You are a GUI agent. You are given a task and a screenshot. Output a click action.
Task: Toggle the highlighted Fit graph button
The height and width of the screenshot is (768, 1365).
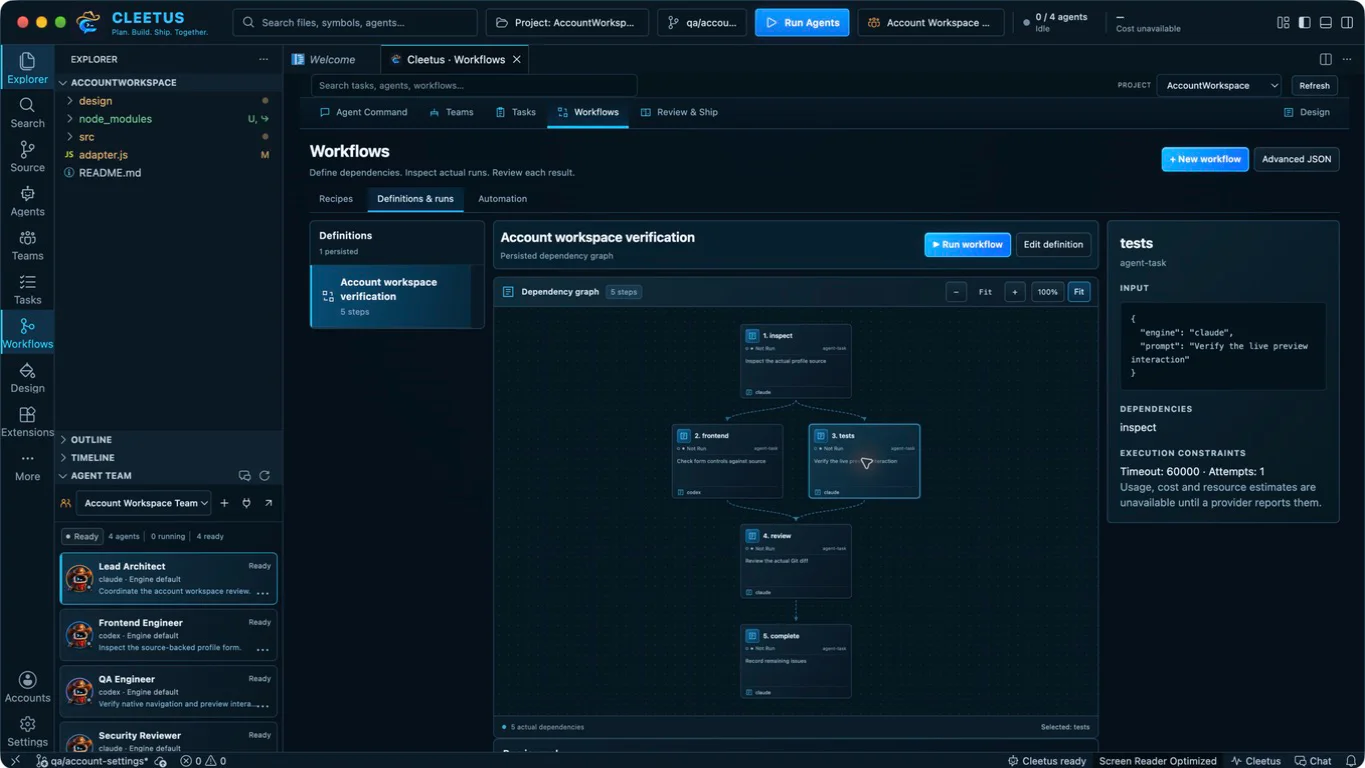[1078, 292]
